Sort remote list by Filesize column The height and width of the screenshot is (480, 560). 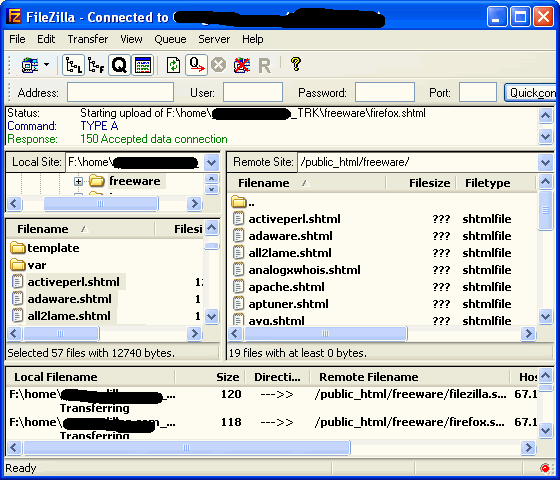[x=420, y=183]
